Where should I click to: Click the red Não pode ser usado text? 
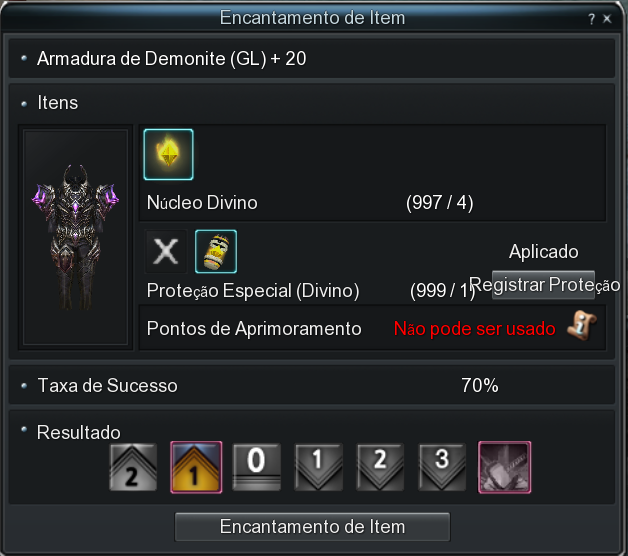(x=475, y=328)
